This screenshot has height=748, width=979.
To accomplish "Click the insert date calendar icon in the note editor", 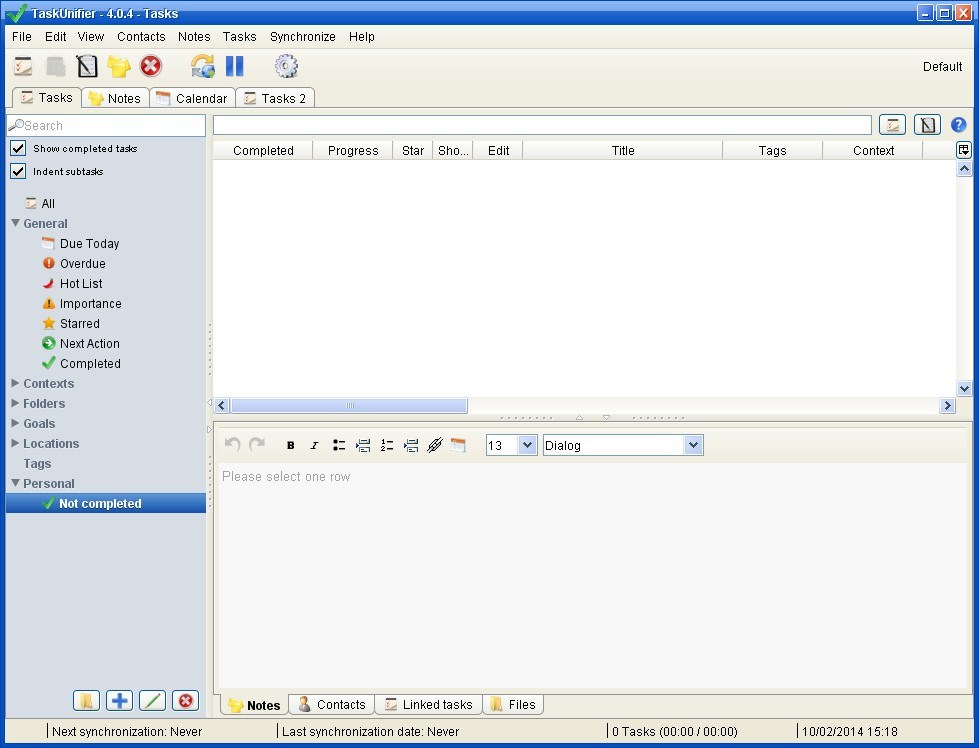I will (458, 445).
